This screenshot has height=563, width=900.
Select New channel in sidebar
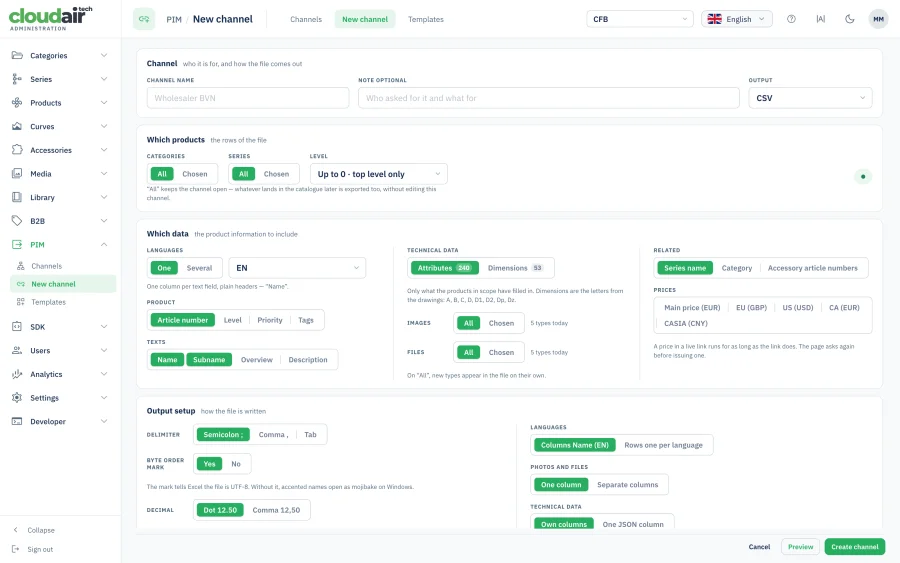pos(63,284)
